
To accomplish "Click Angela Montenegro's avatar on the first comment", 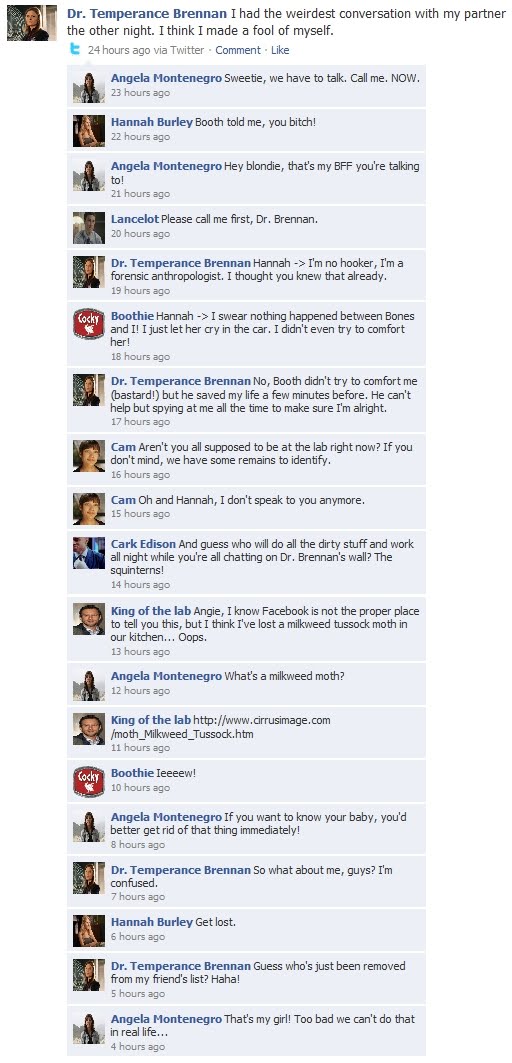I will pos(89,87).
